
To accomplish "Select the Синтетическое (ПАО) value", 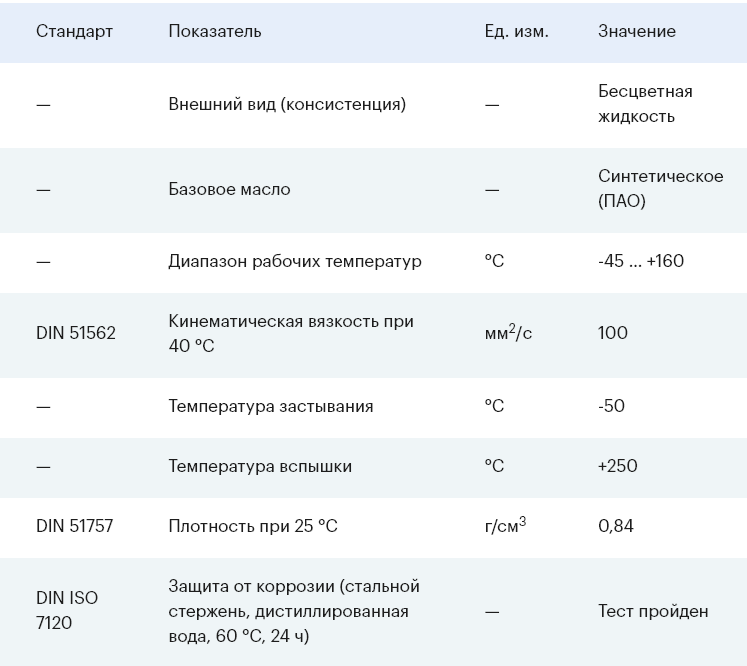I will 661,189.
